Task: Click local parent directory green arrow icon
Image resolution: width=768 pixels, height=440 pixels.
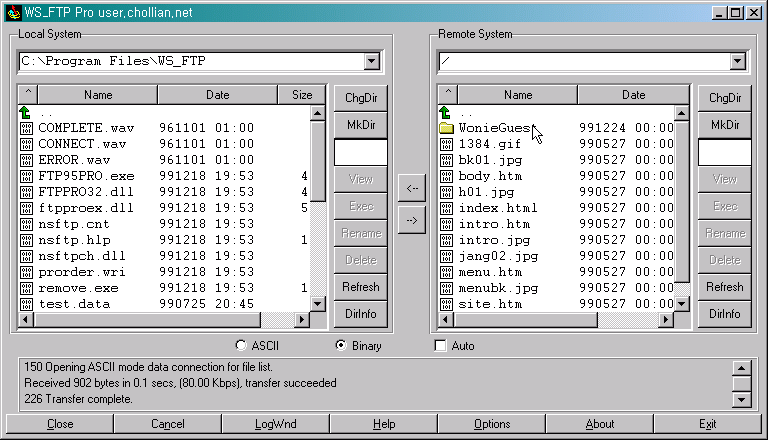Action: point(25,112)
